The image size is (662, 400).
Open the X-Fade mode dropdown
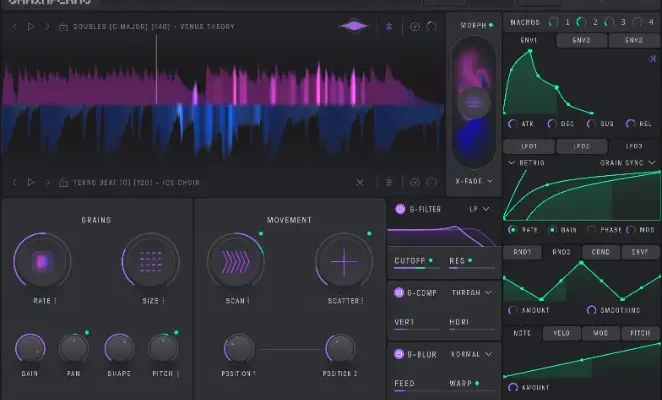coord(472,182)
